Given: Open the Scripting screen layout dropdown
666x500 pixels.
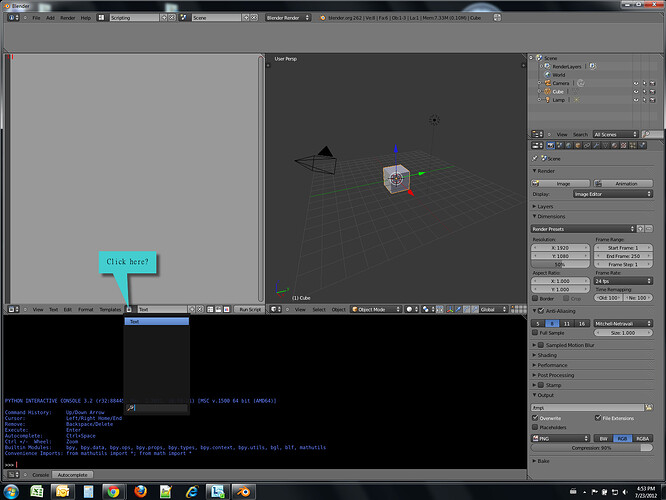Looking at the screenshot, I should pos(101,17).
